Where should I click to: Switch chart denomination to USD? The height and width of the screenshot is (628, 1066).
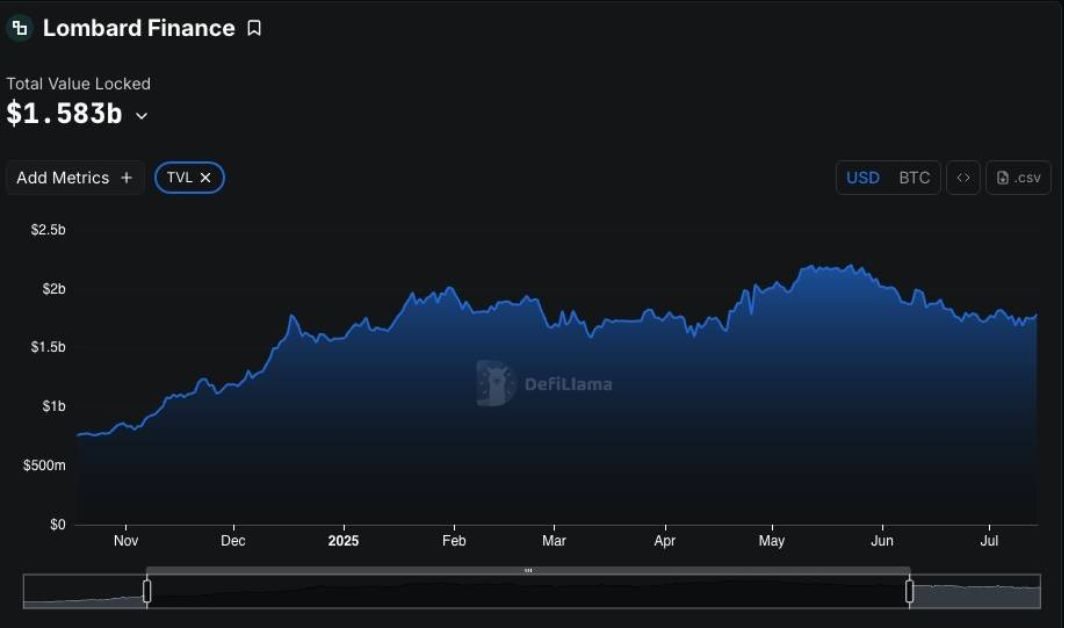tap(863, 178)
